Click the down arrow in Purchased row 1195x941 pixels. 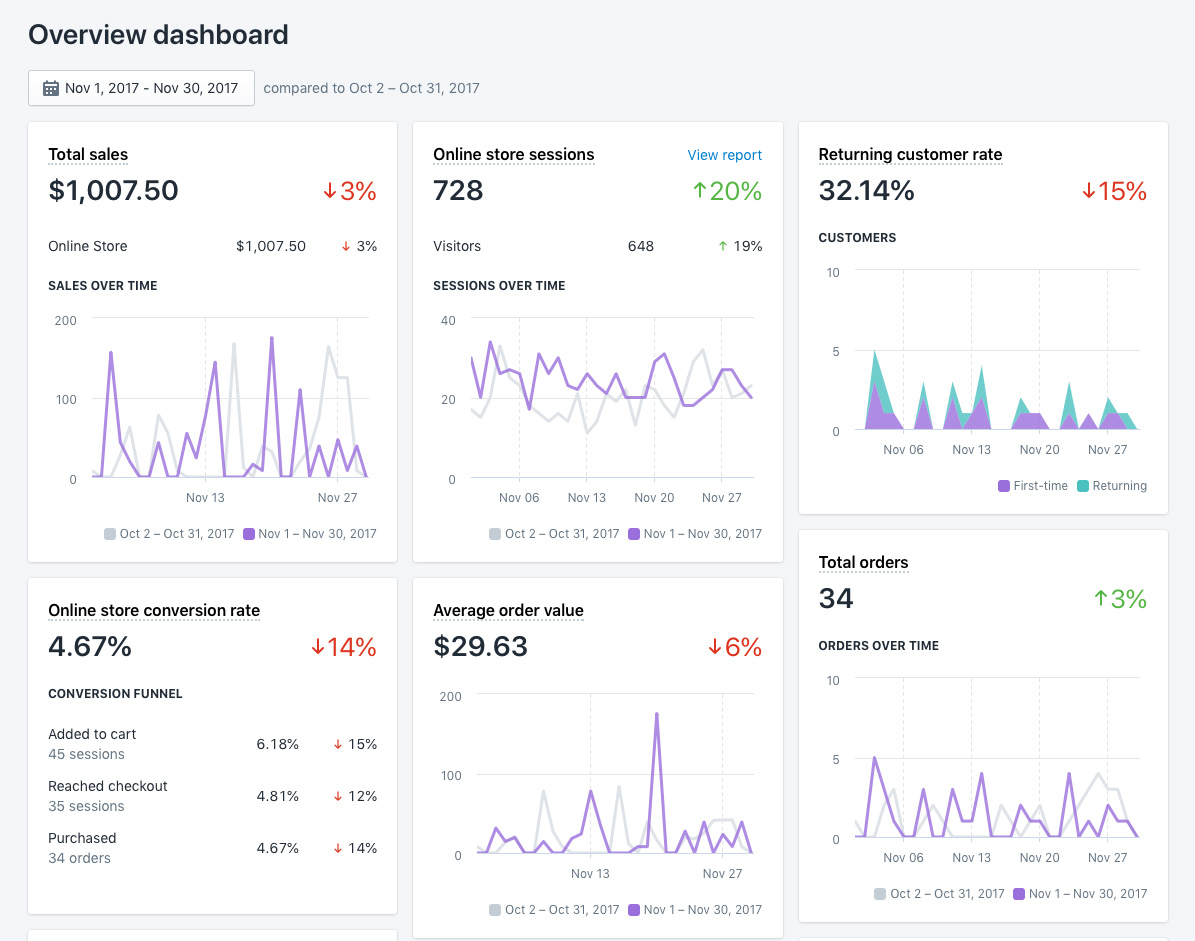point(338,848)
